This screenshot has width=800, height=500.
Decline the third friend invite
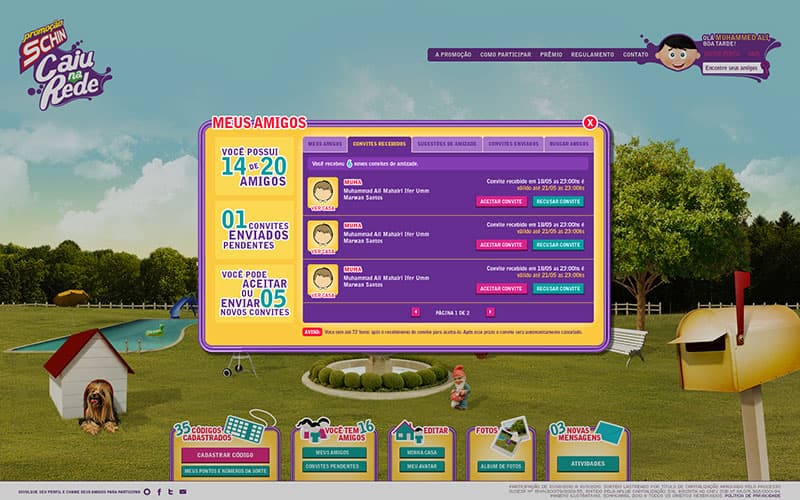pos(557,288)
